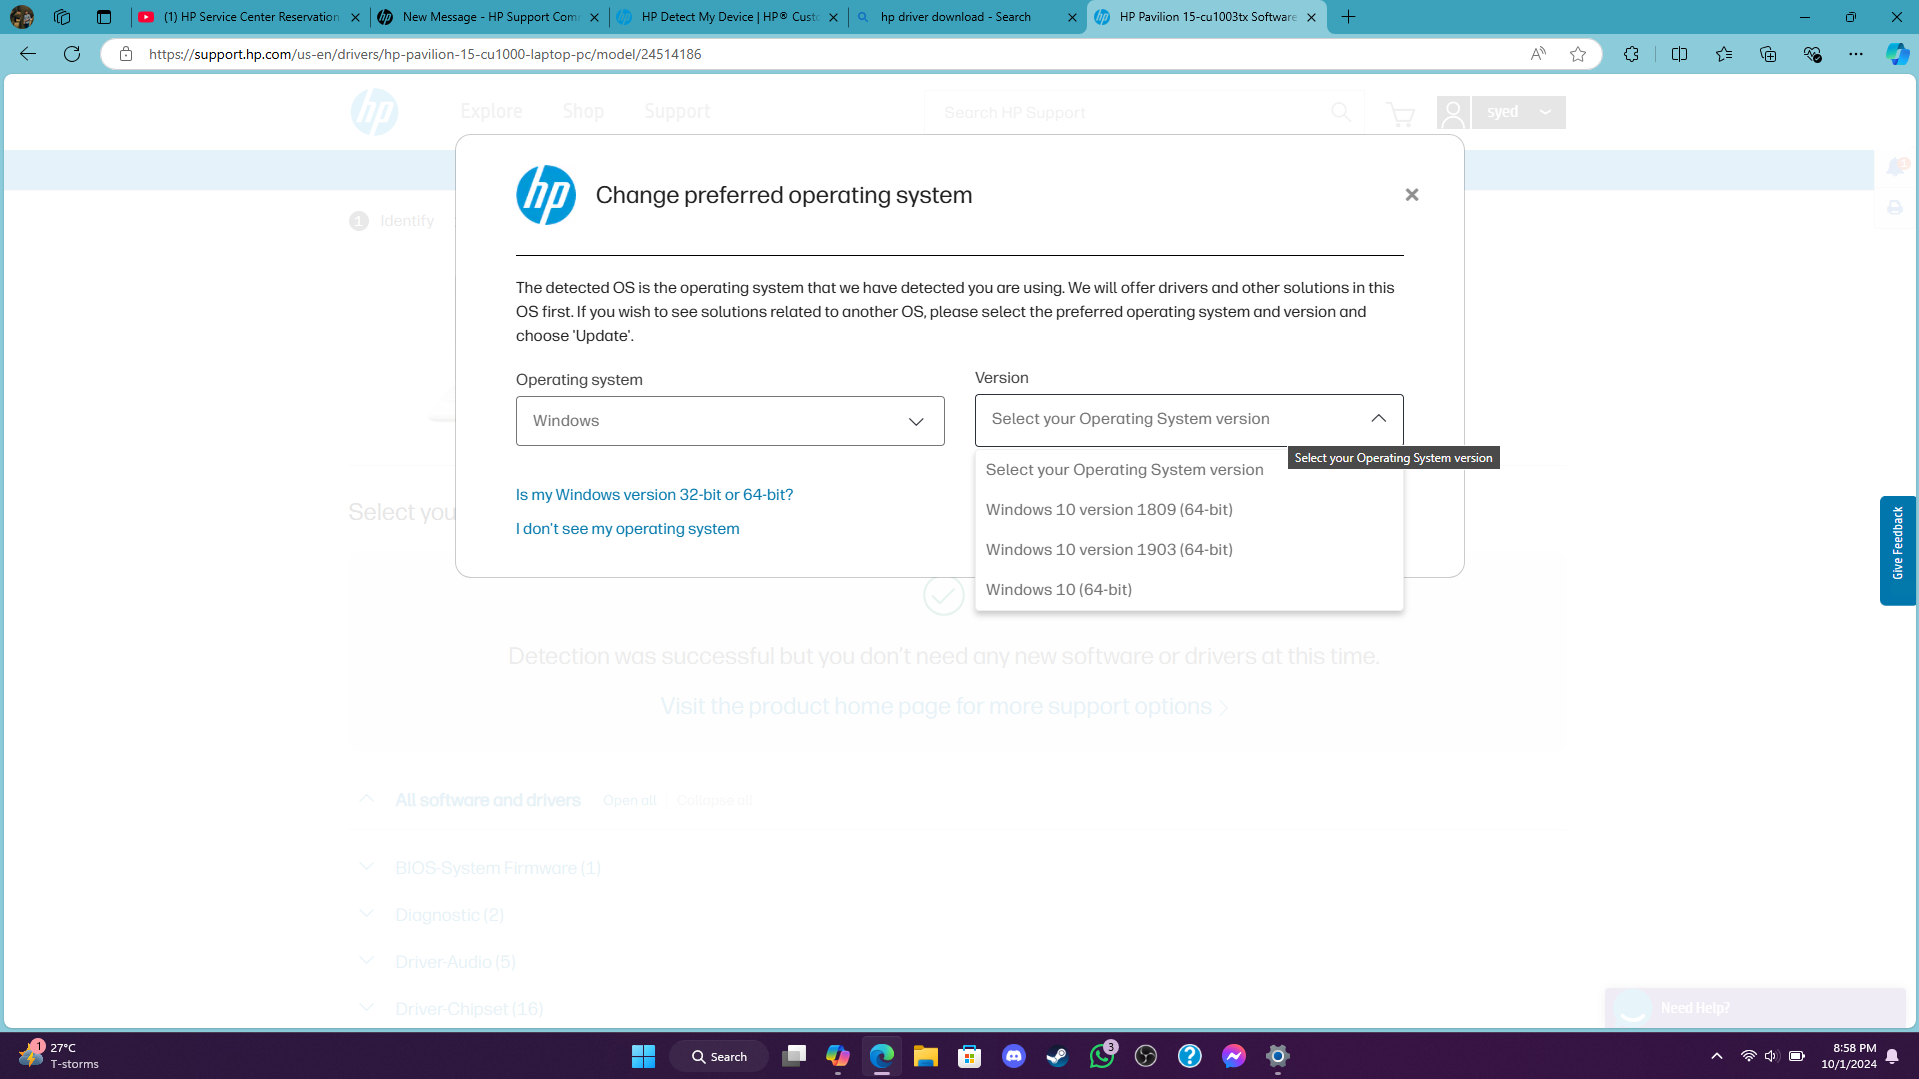
Task: Switch to New Message - HP Support Community tab
Action: pos(488,17)
